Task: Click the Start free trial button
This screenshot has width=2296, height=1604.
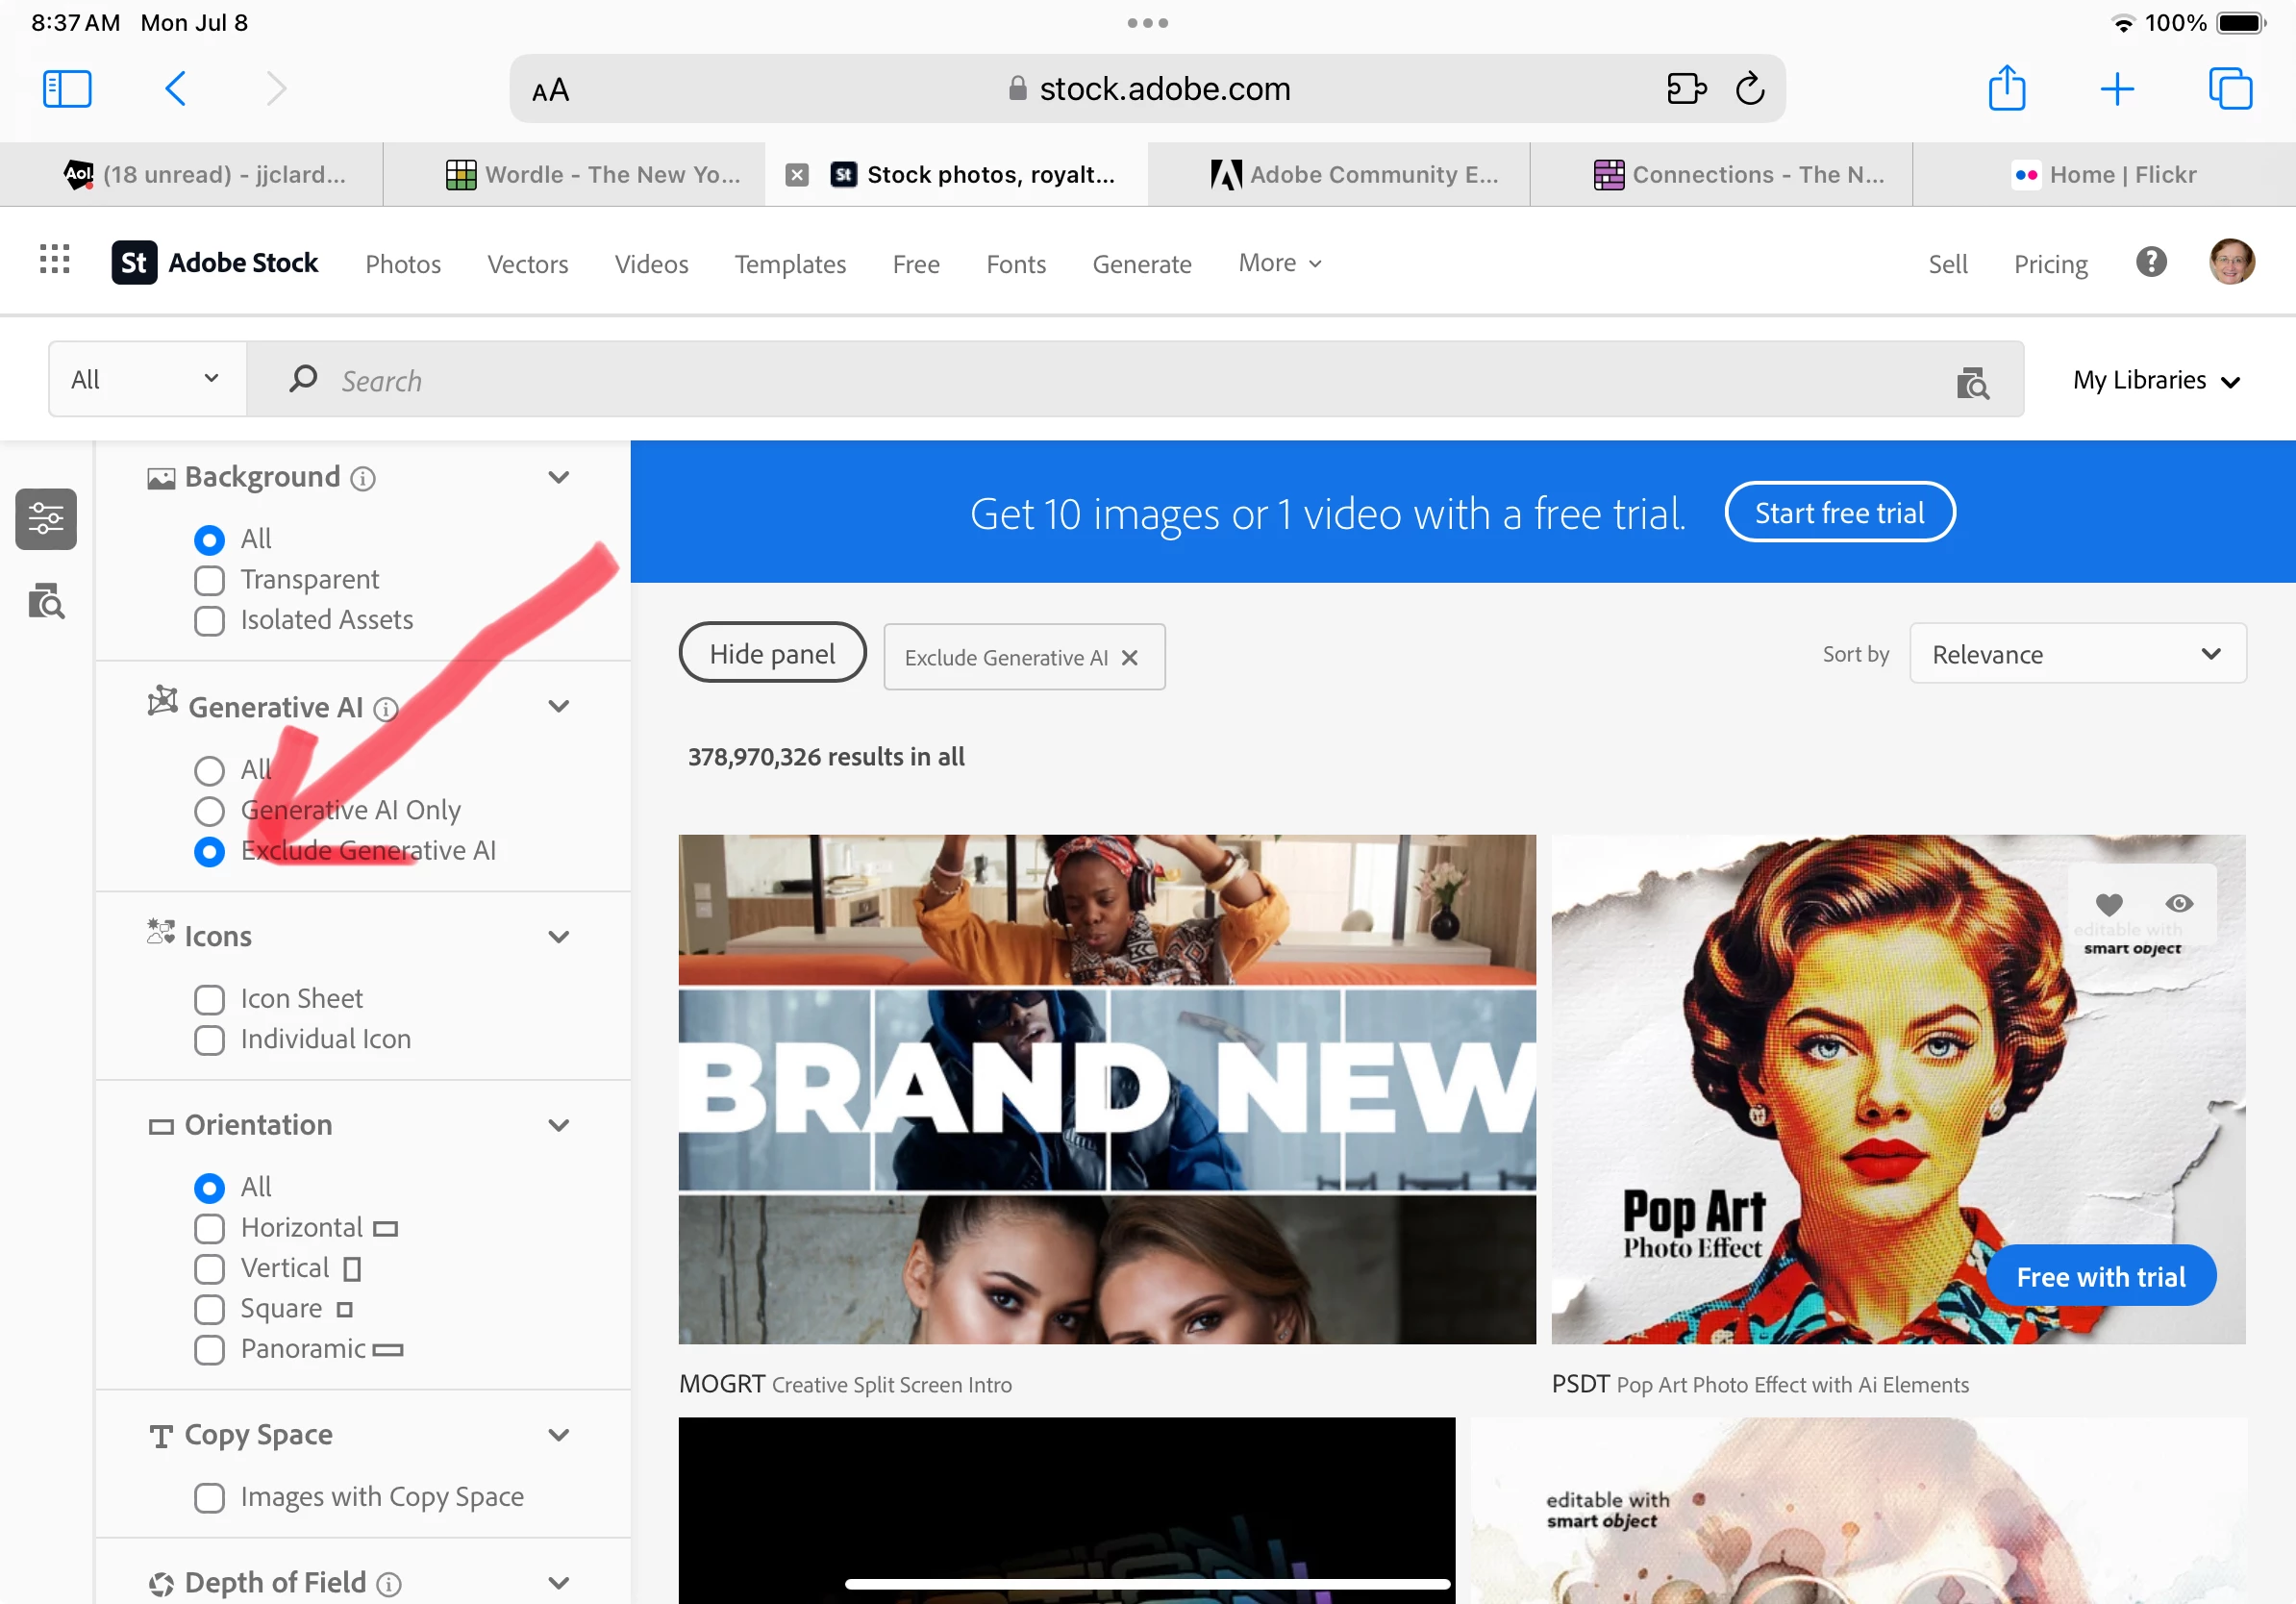Action: tap(1839, 513)
